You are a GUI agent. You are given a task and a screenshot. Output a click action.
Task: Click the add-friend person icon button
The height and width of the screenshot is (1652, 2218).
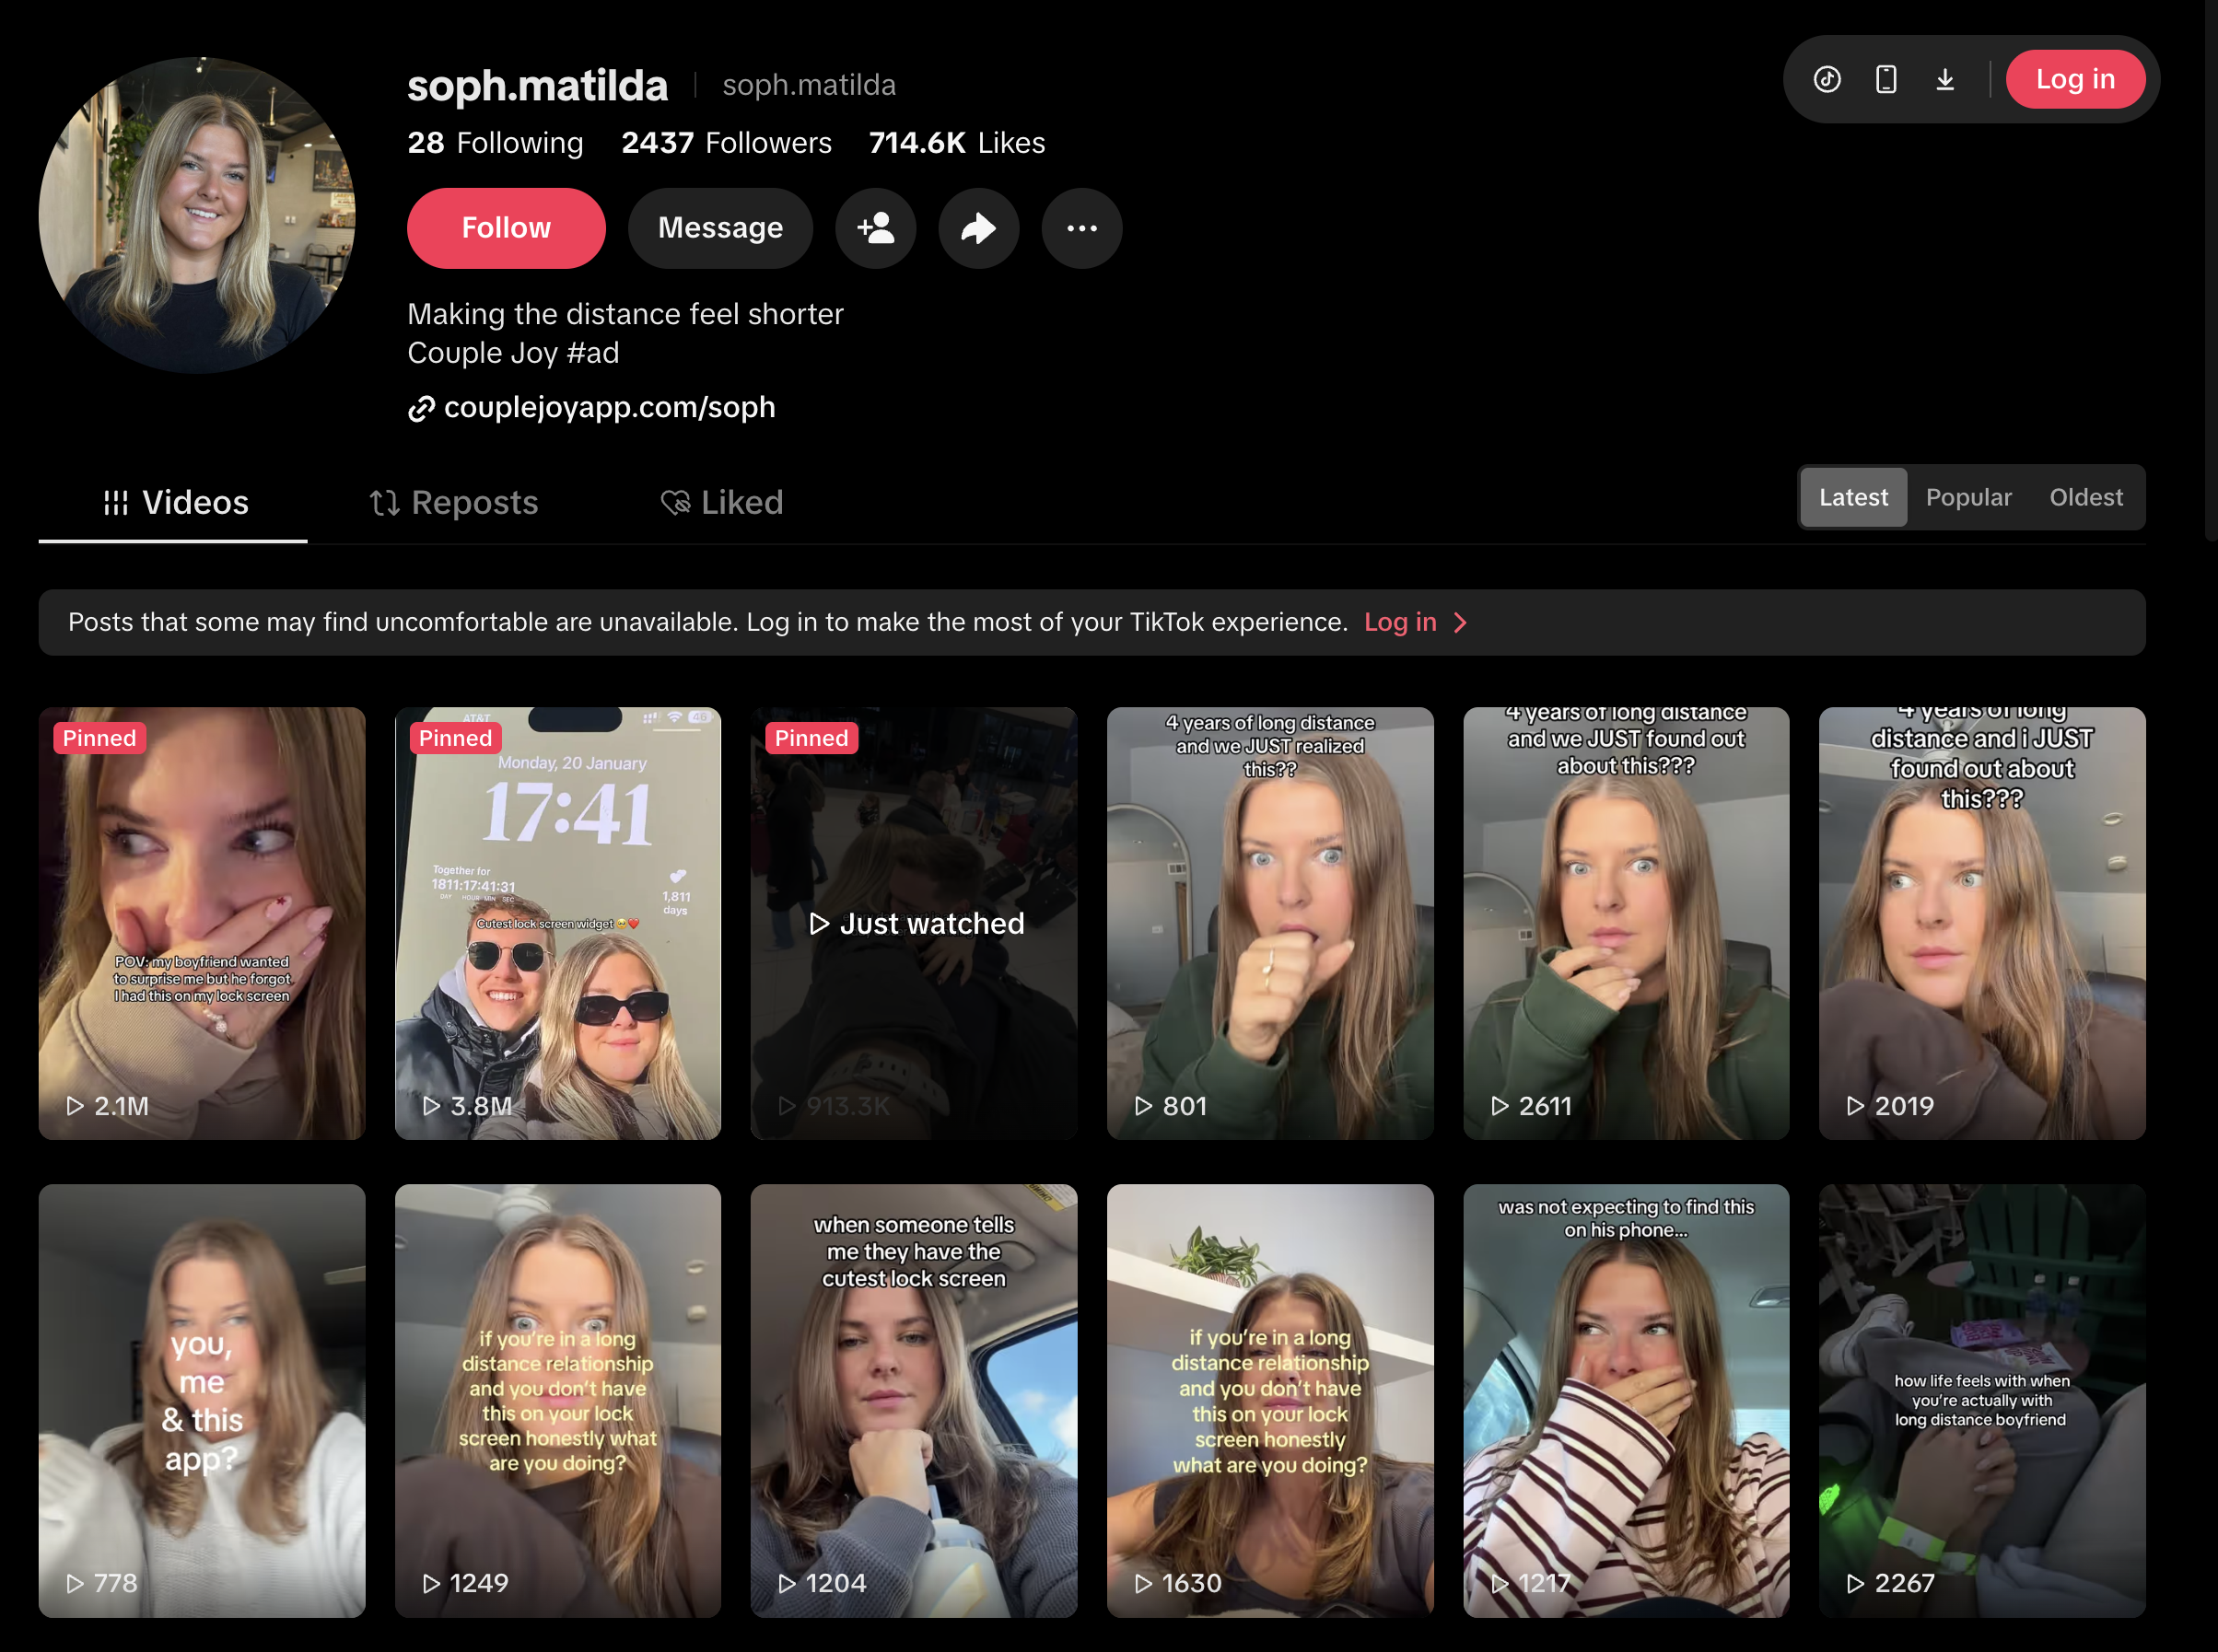pyautogui.click(x=876, y=228)
